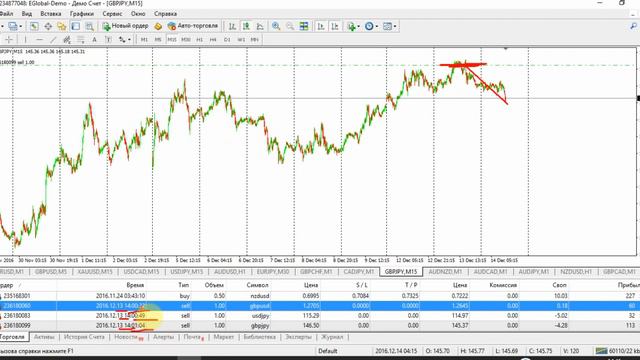This screenshot has height=360, width=640.
Task: Open the Окно menu
Action: (x=138, y=13)
